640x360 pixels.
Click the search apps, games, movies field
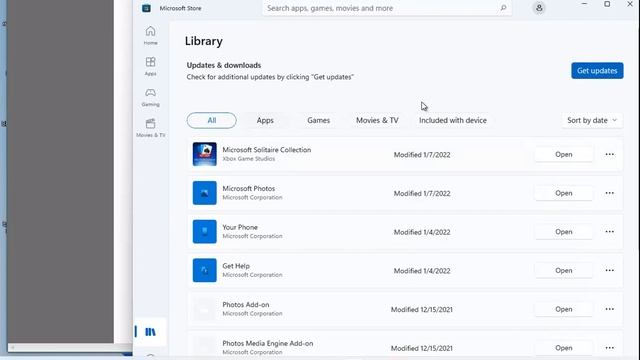pos(387,8)
